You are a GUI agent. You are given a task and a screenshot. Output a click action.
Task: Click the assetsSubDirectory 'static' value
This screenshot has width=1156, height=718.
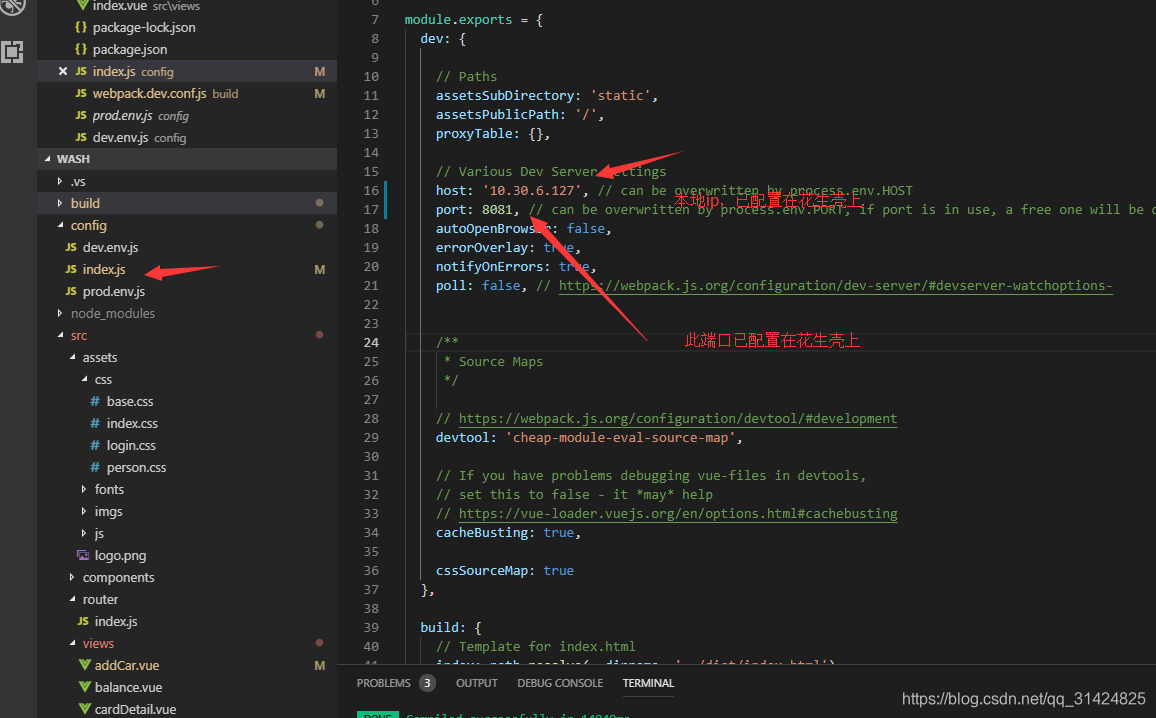[x=620, y=96]
